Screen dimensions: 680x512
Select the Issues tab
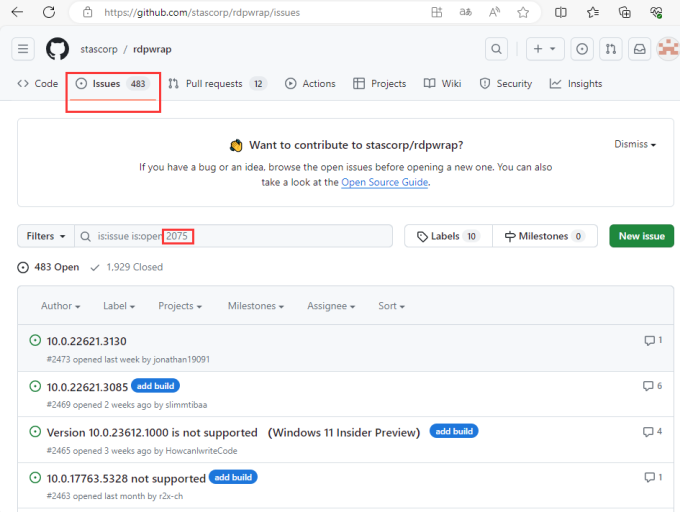[113, 84]
